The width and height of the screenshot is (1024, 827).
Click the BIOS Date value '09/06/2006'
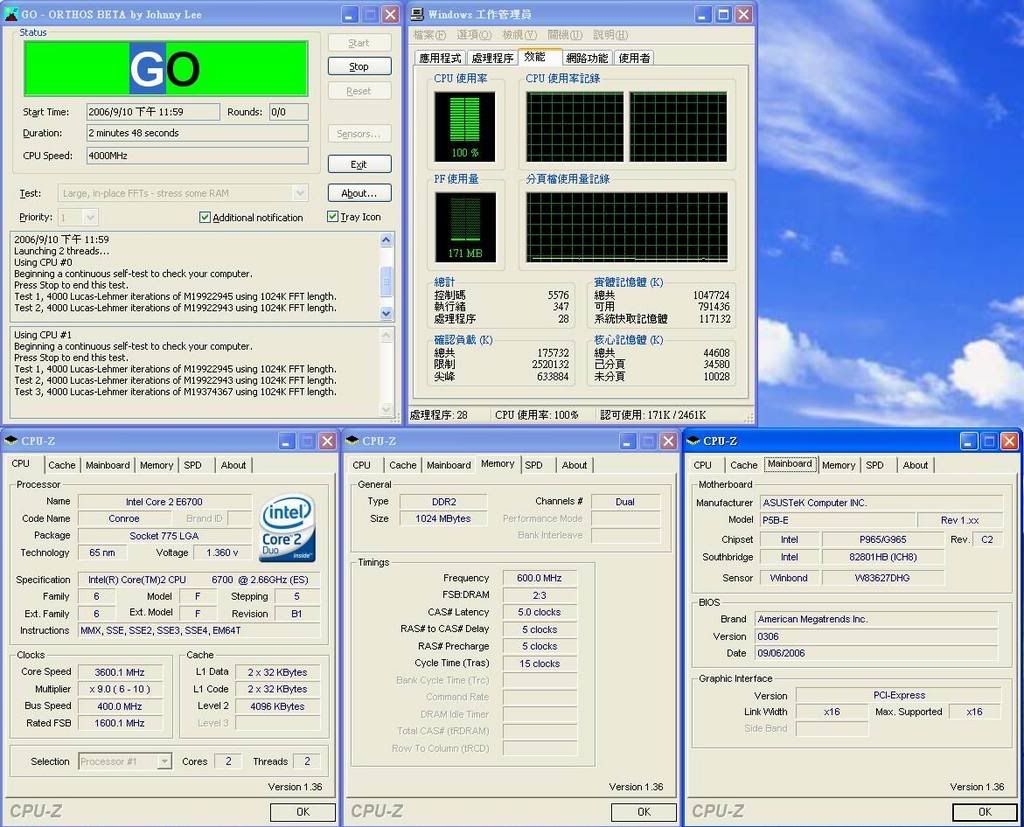click(x=876, y=653)
